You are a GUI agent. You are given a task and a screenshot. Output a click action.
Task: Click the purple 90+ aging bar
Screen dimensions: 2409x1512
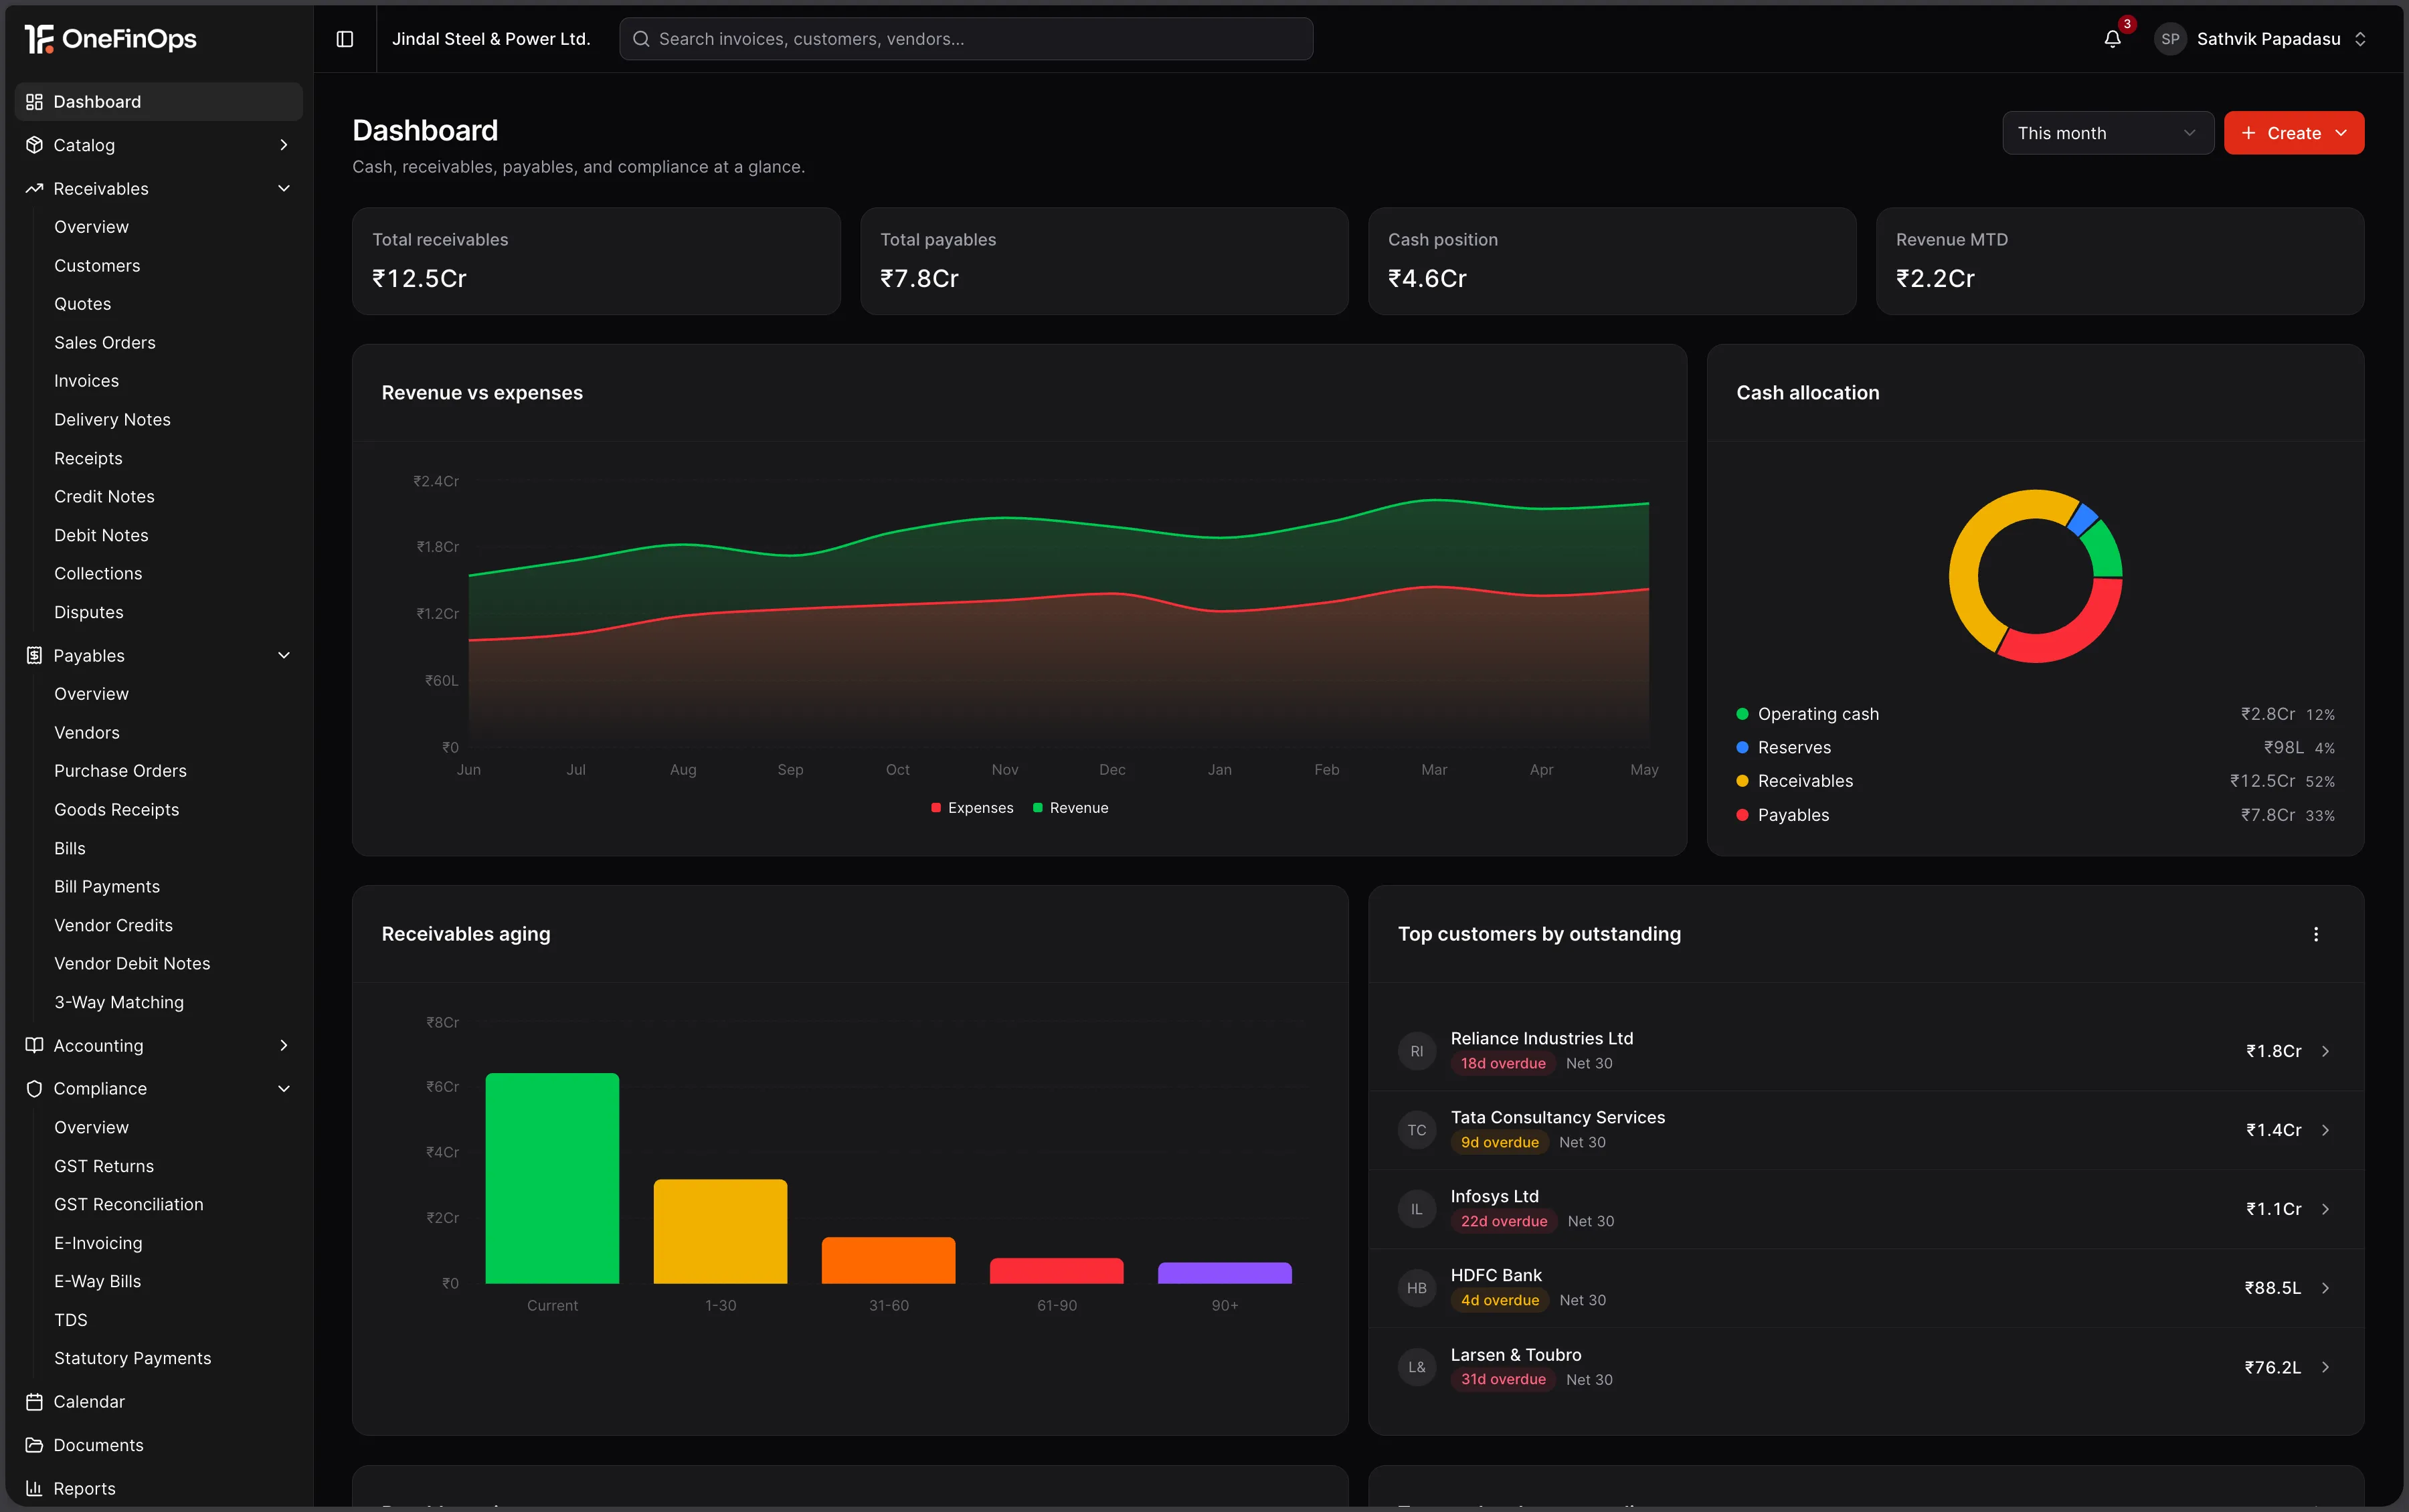tap(1224, 1273)
